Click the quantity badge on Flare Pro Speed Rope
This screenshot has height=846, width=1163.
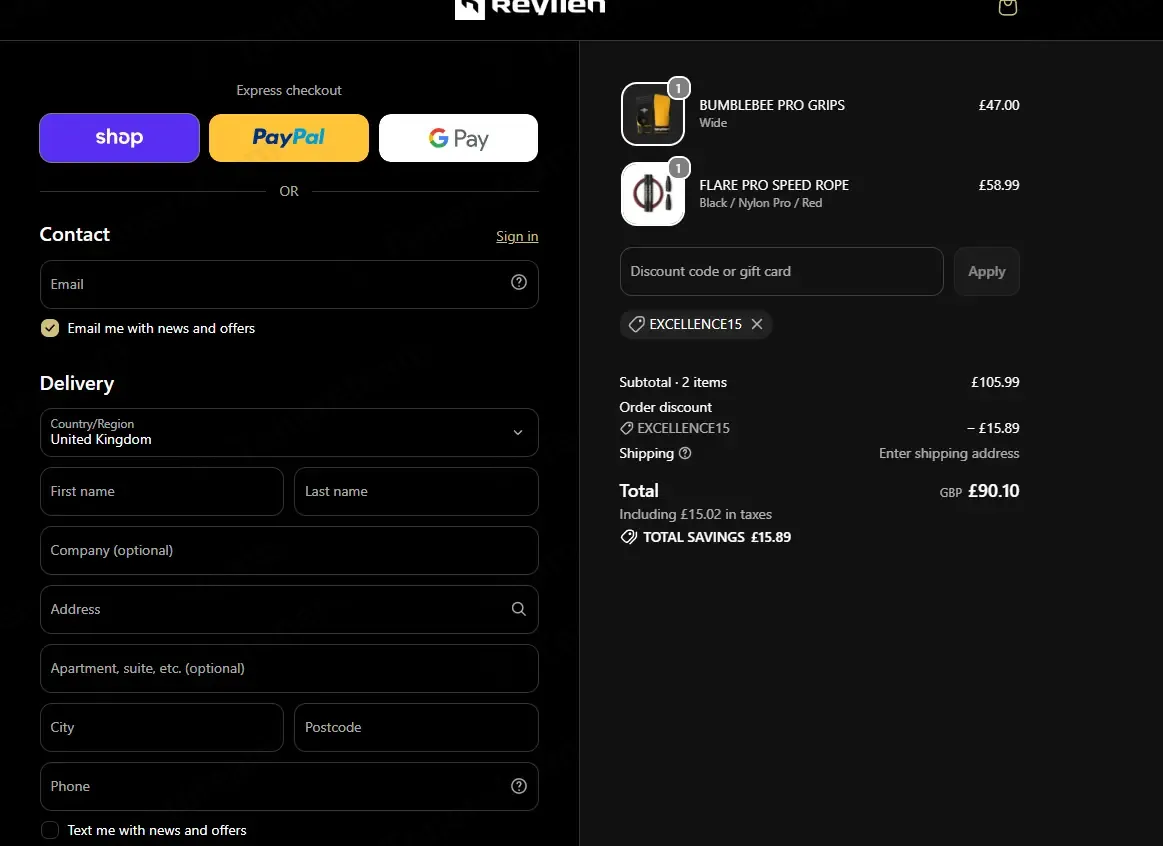click(x=678, y=168)
